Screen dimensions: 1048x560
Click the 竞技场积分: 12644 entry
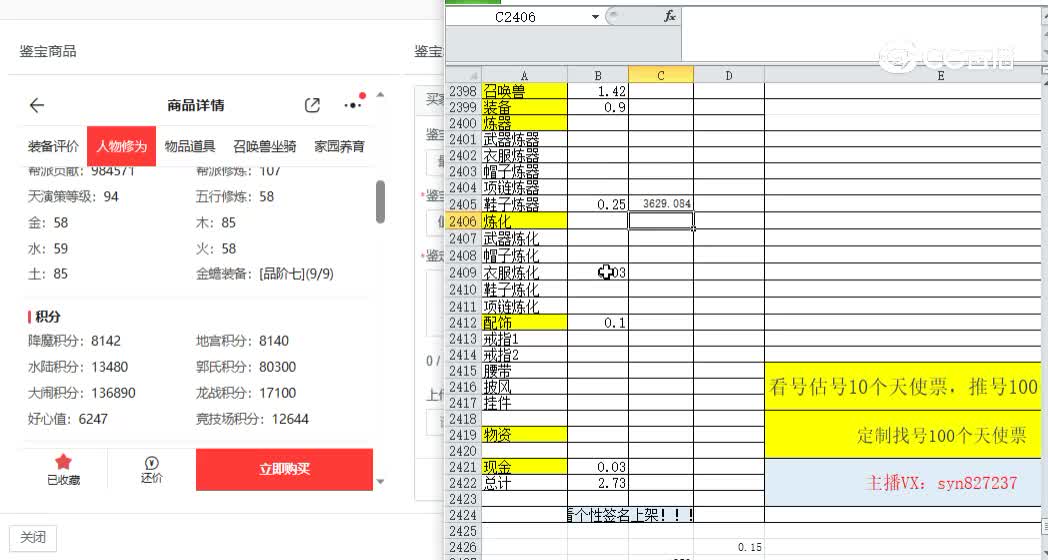[x=253, y=419]
